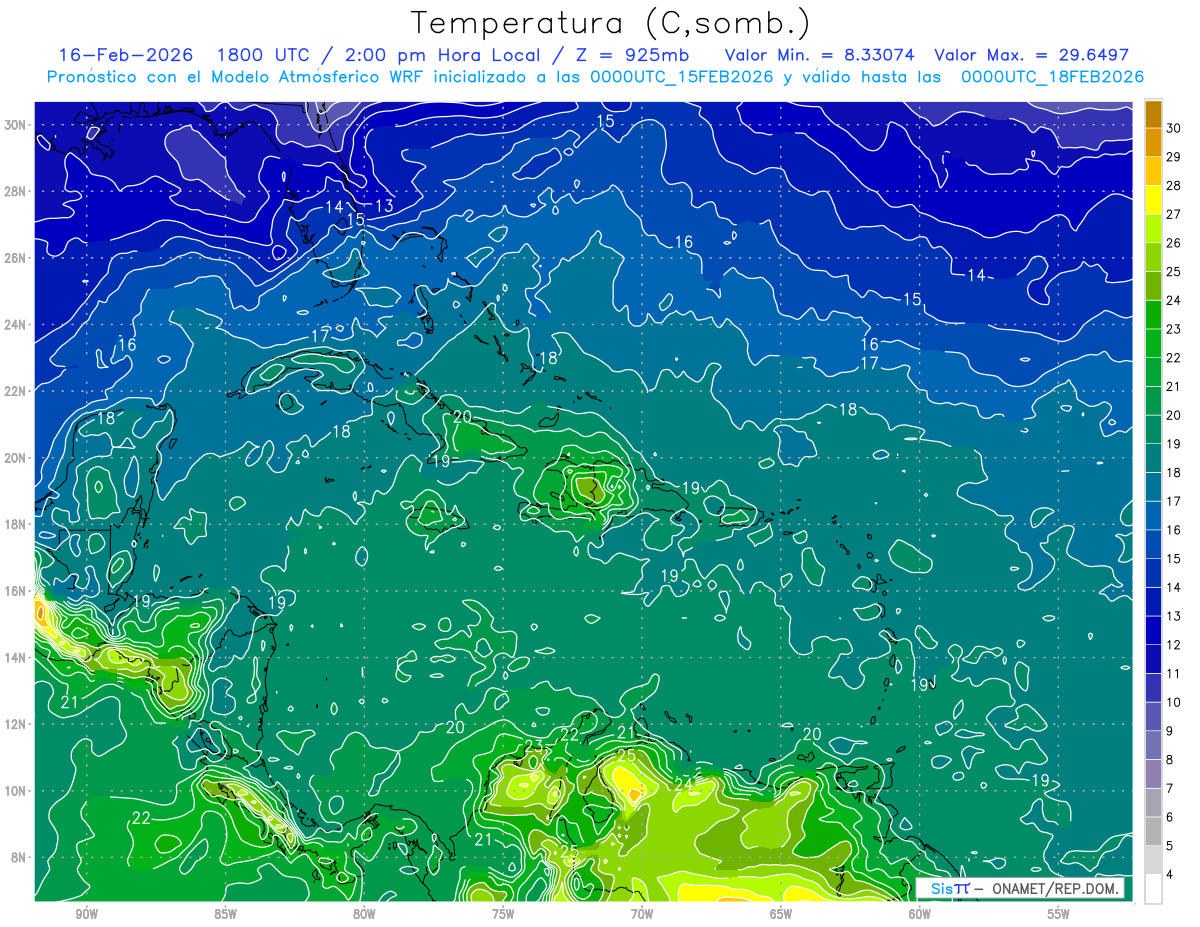The image size is (1200, 927).
Task: Click the "Valor Min. = 8.33074" readout
Action: click(820, 54)
